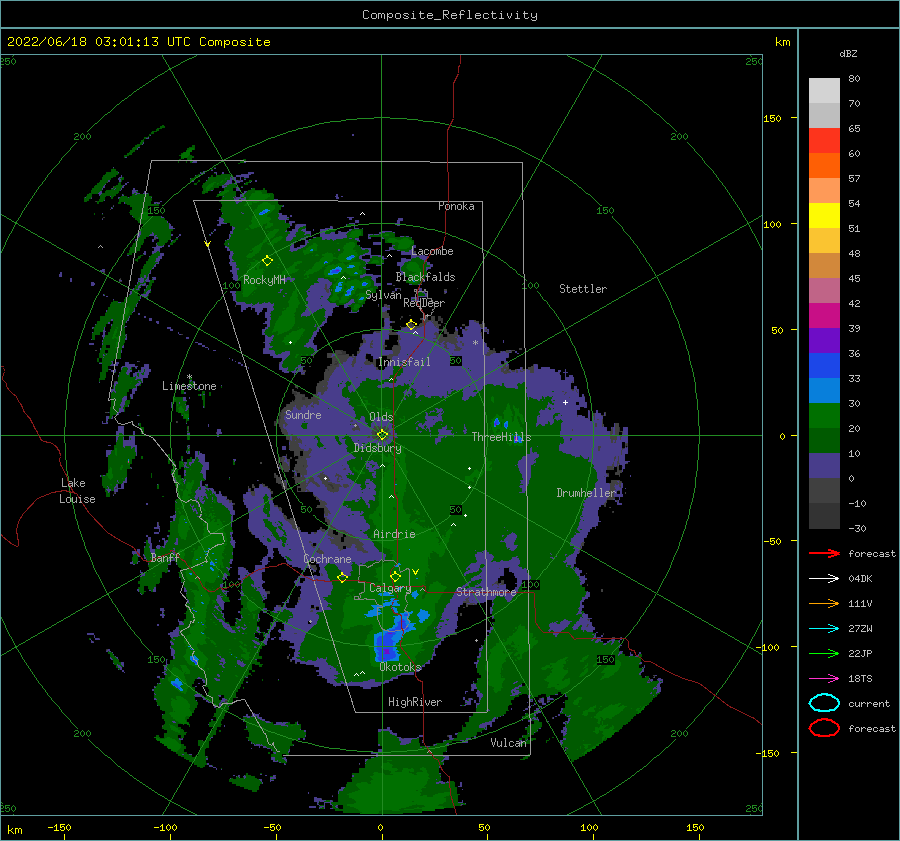Click the red forecast arrow in legend
This screenshot has width=900, height=841.
pos(824,553)
